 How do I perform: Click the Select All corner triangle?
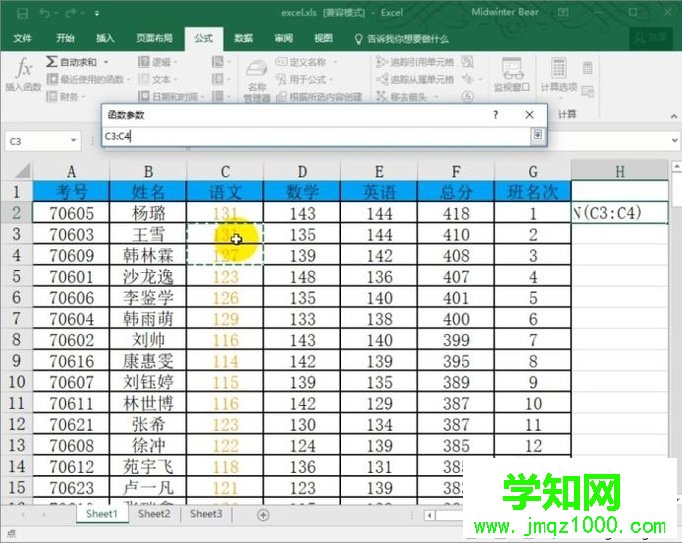point(22,171)
